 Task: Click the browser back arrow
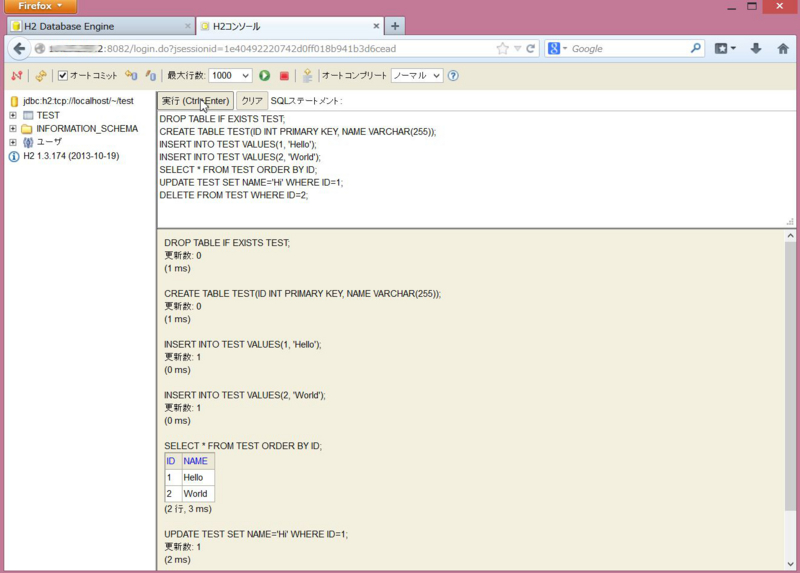click(x=19, y=48)
